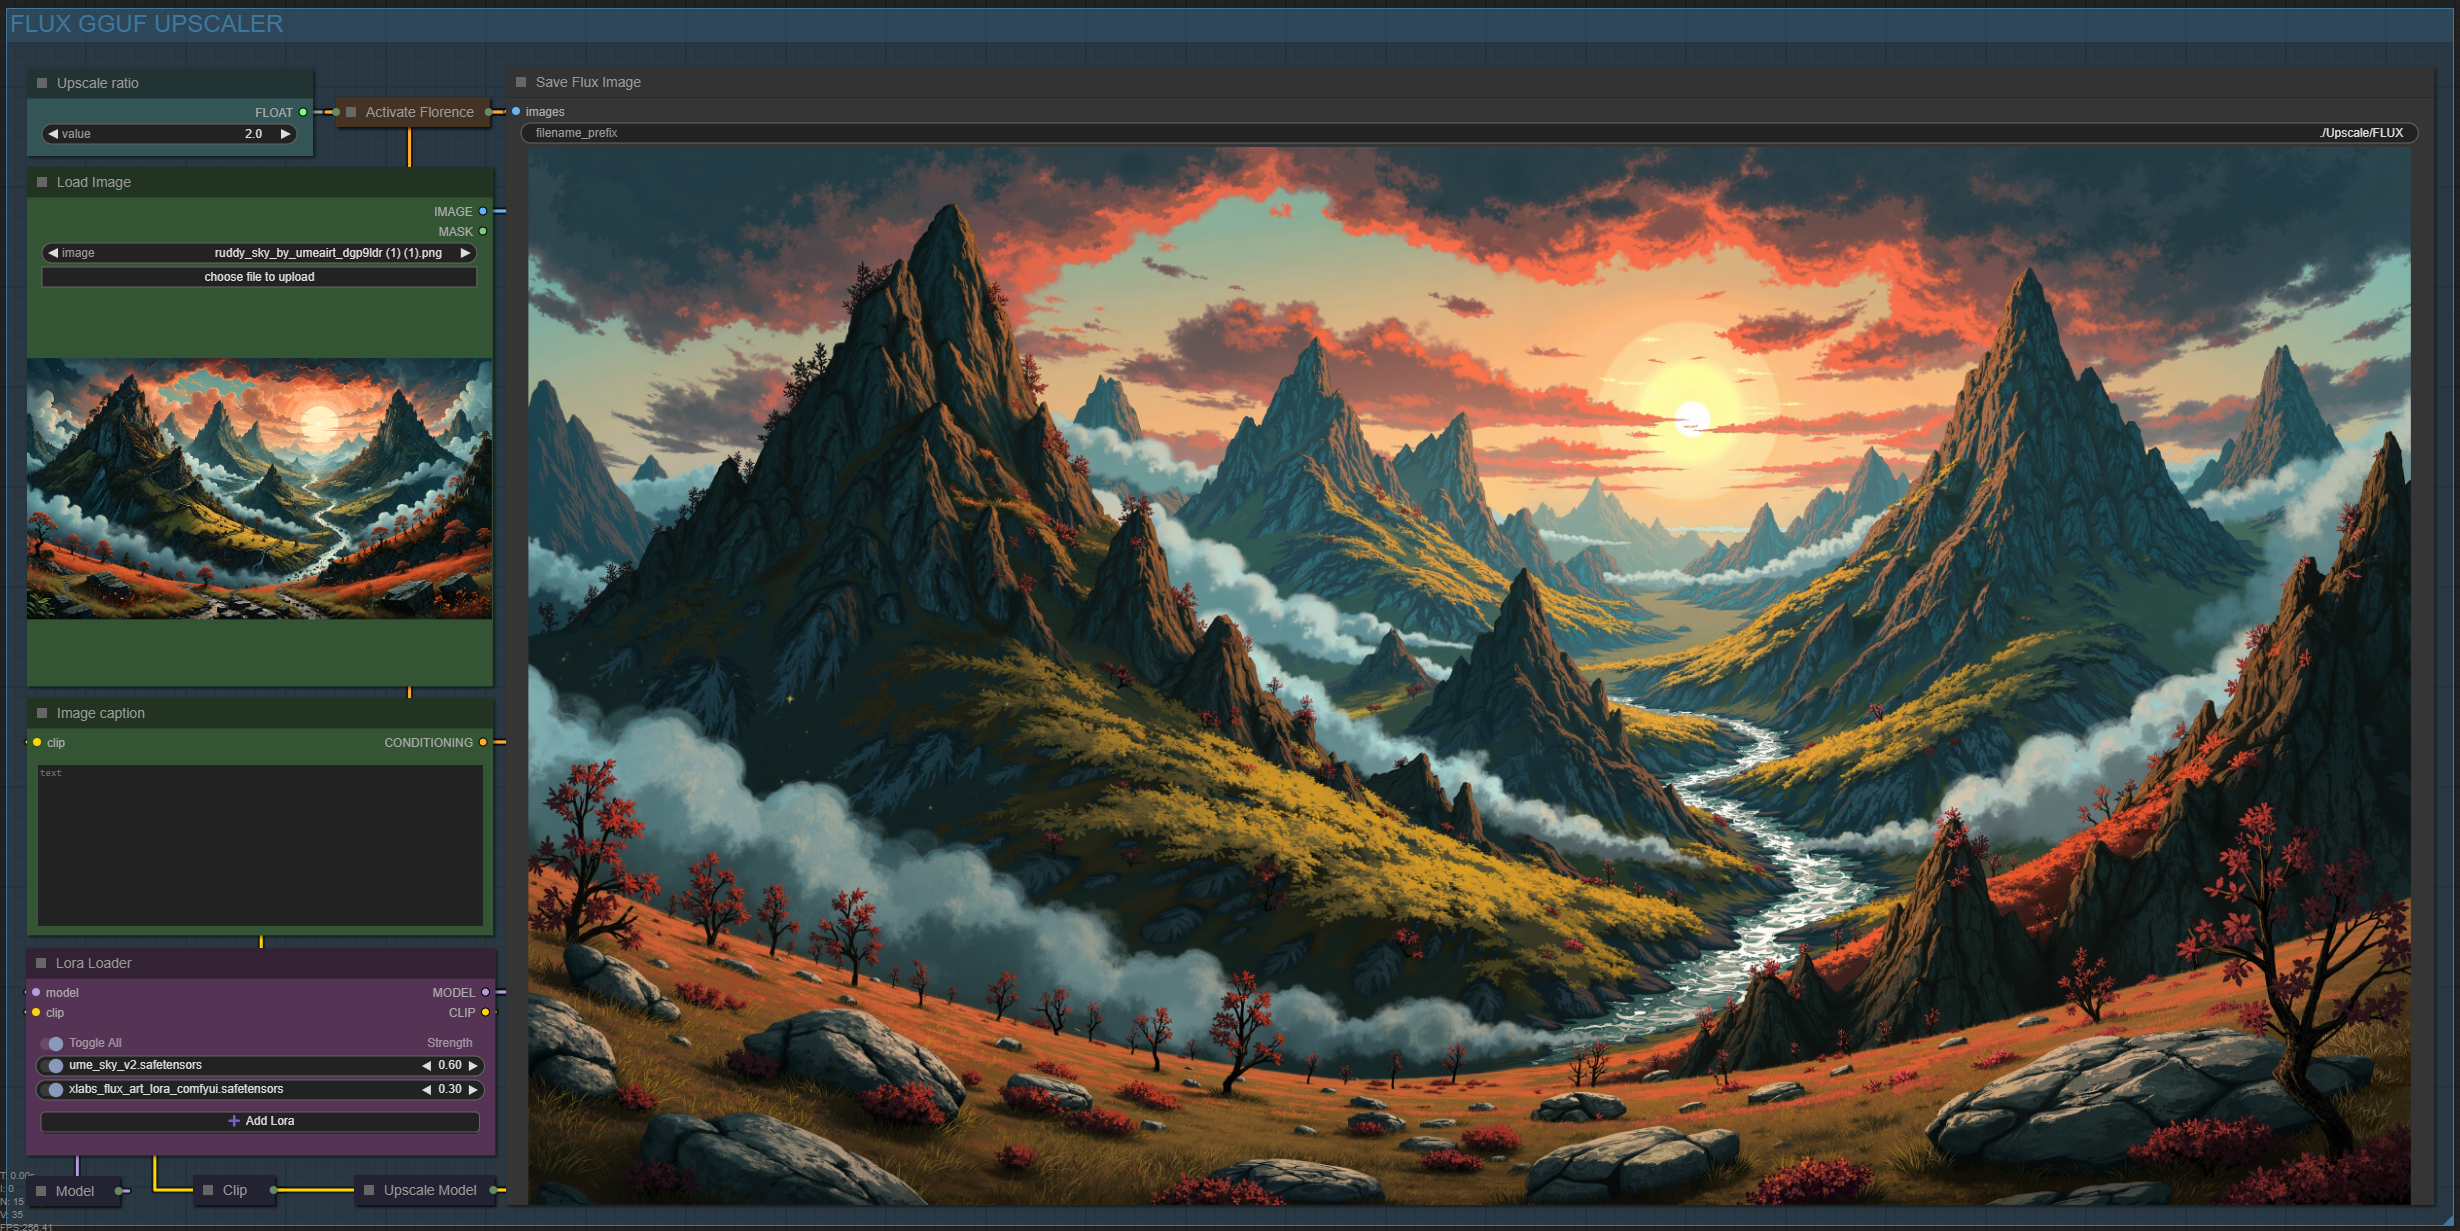Click the Activate Florence node square
The image size is (2460, 1231).
pyautogui.click(x=351, y=112)
